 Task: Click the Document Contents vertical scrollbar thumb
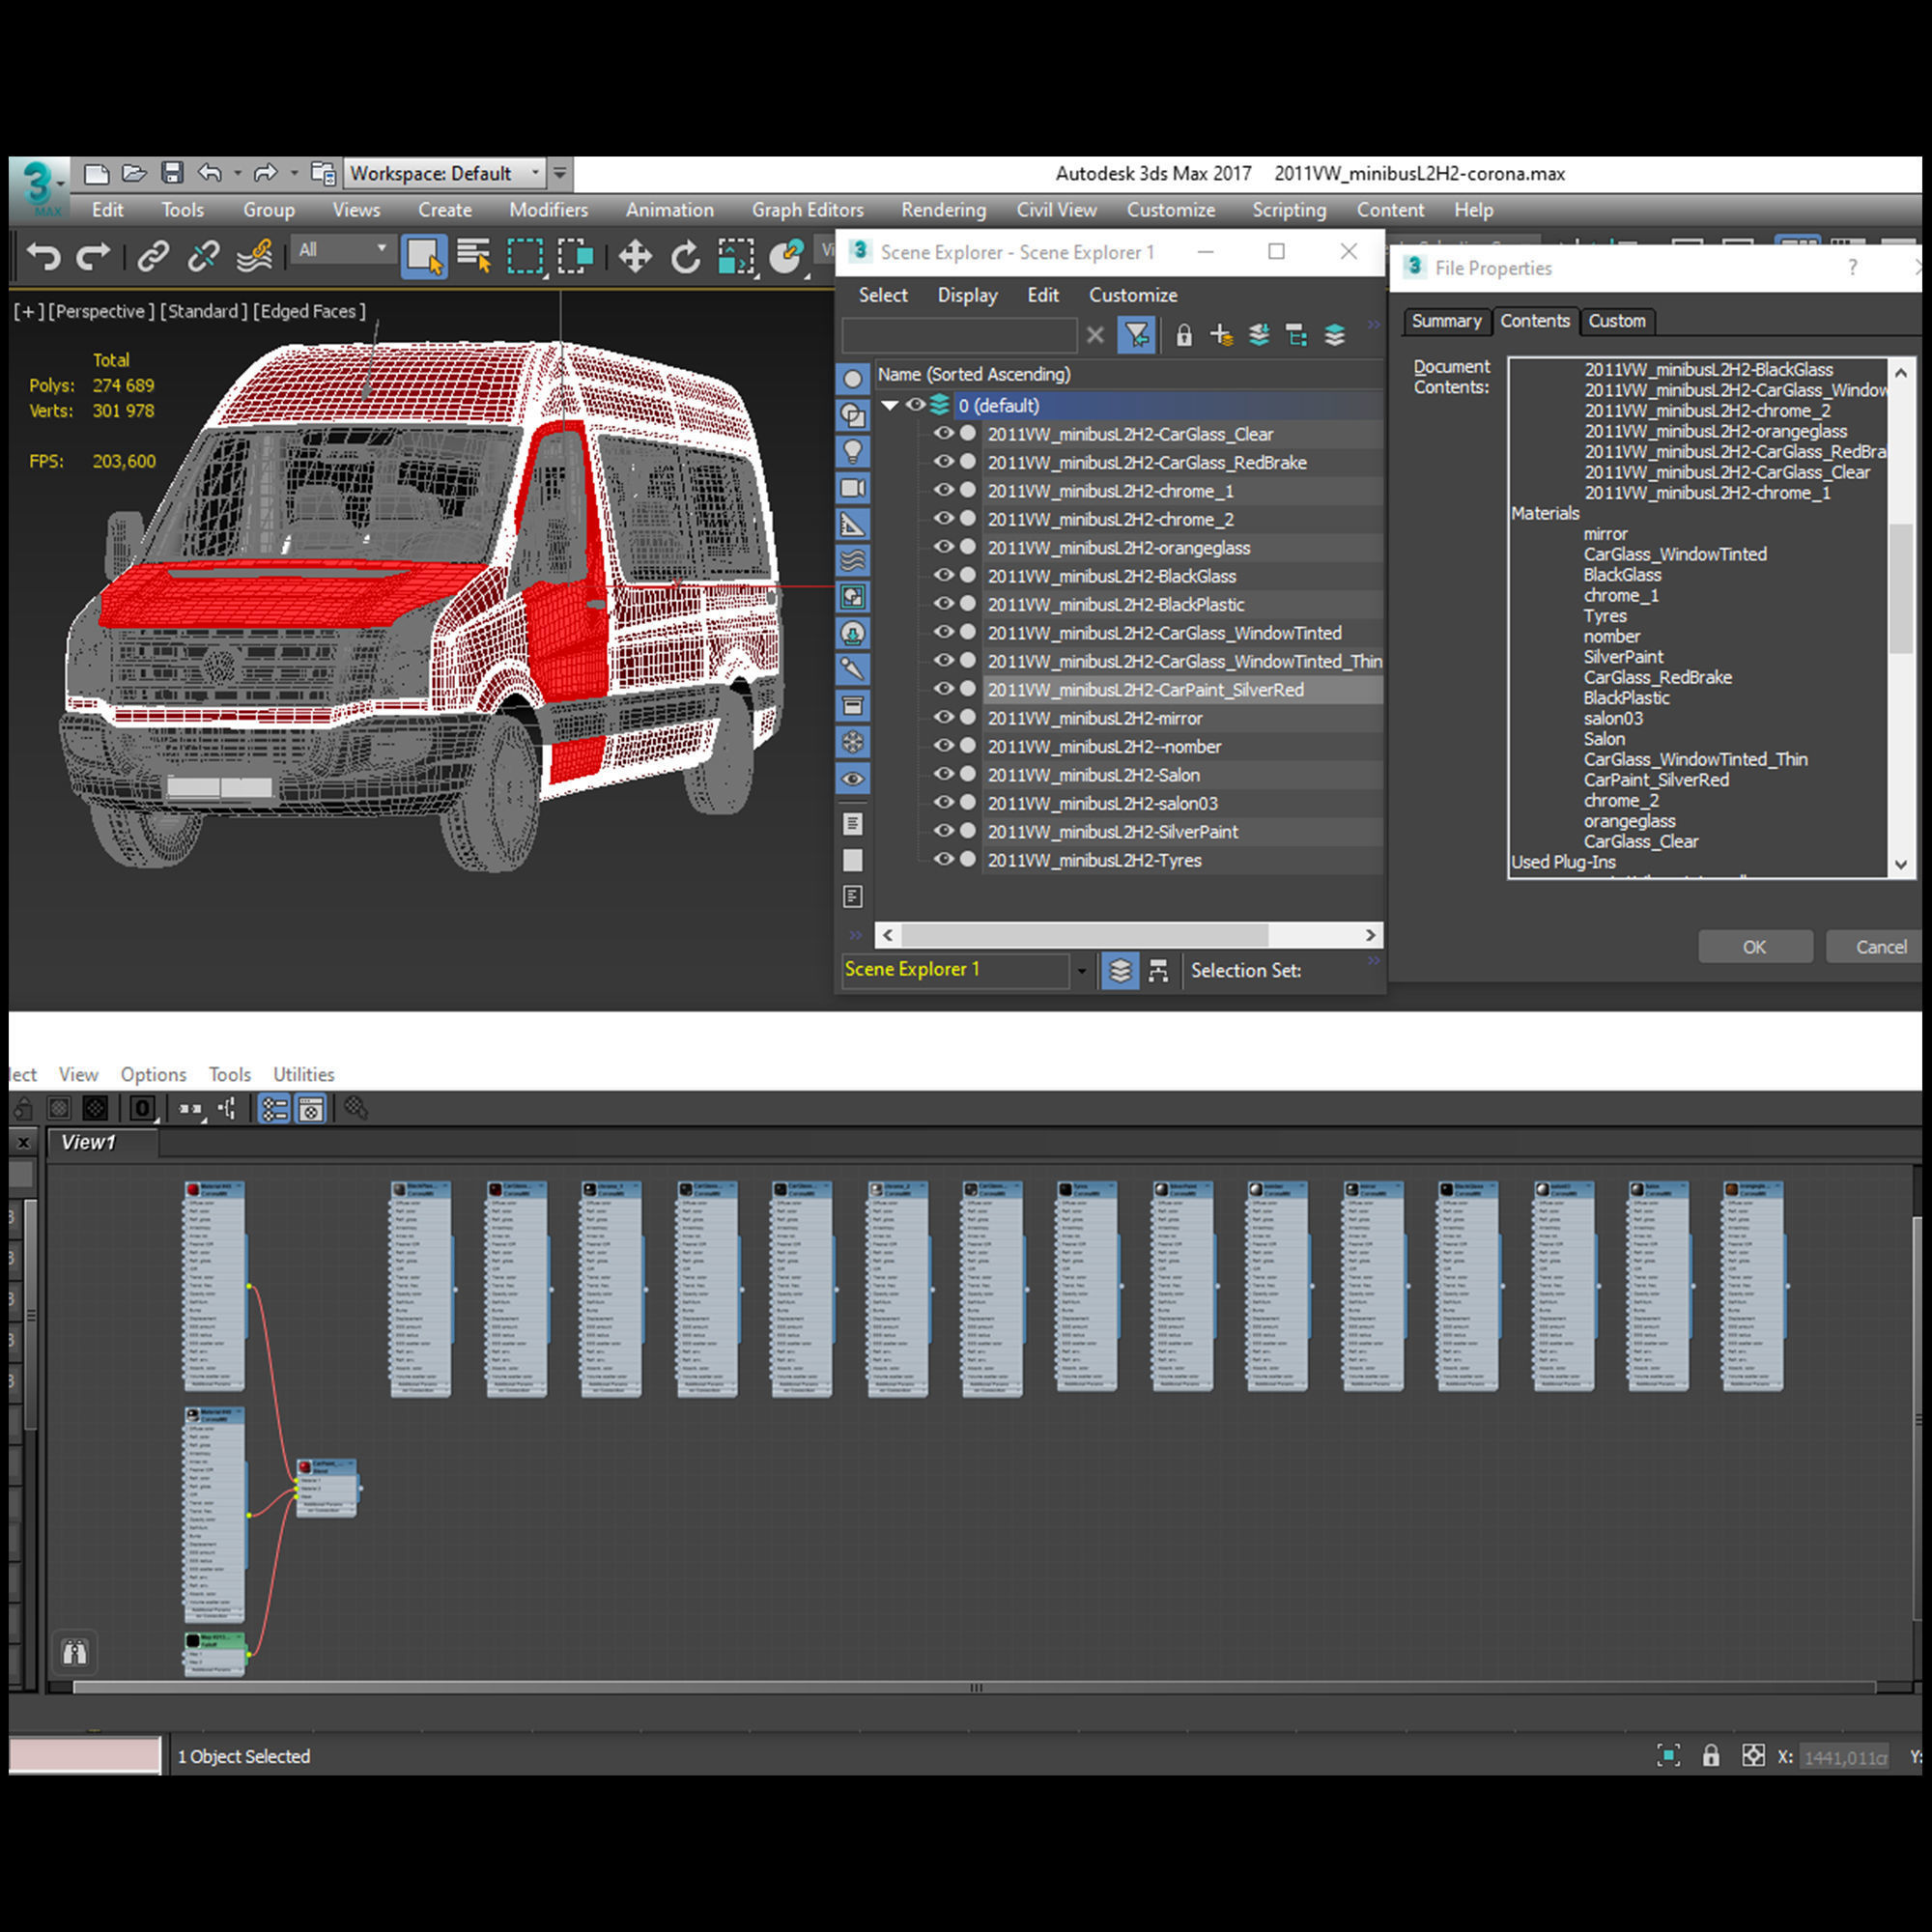pyautogui.click(x=1901, y=589)
